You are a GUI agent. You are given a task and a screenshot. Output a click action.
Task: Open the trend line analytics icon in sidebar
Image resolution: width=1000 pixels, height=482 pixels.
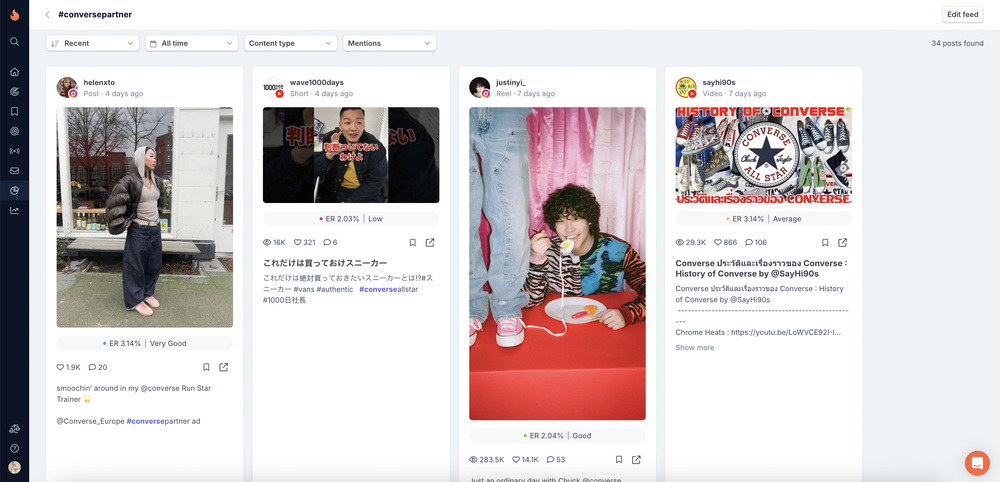tap(15, 210)
